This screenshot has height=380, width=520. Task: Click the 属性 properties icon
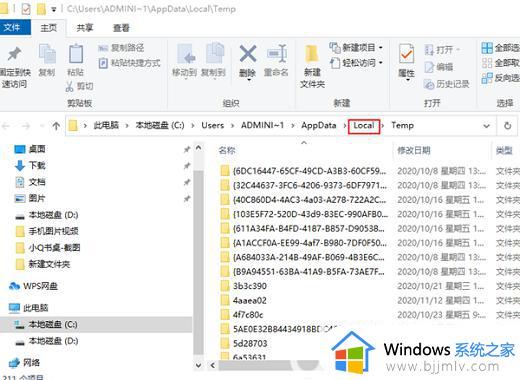point(406,54)
